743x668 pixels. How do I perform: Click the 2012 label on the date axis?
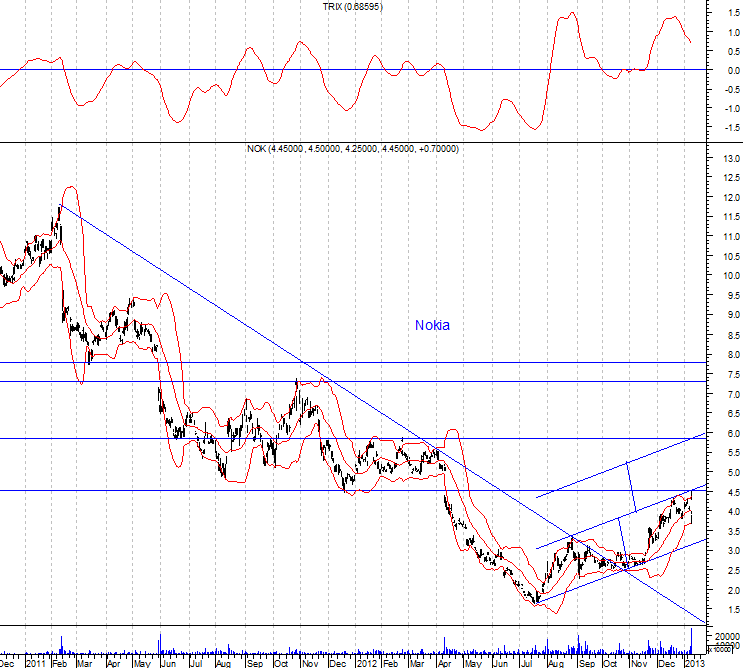(x=367, y=663)
